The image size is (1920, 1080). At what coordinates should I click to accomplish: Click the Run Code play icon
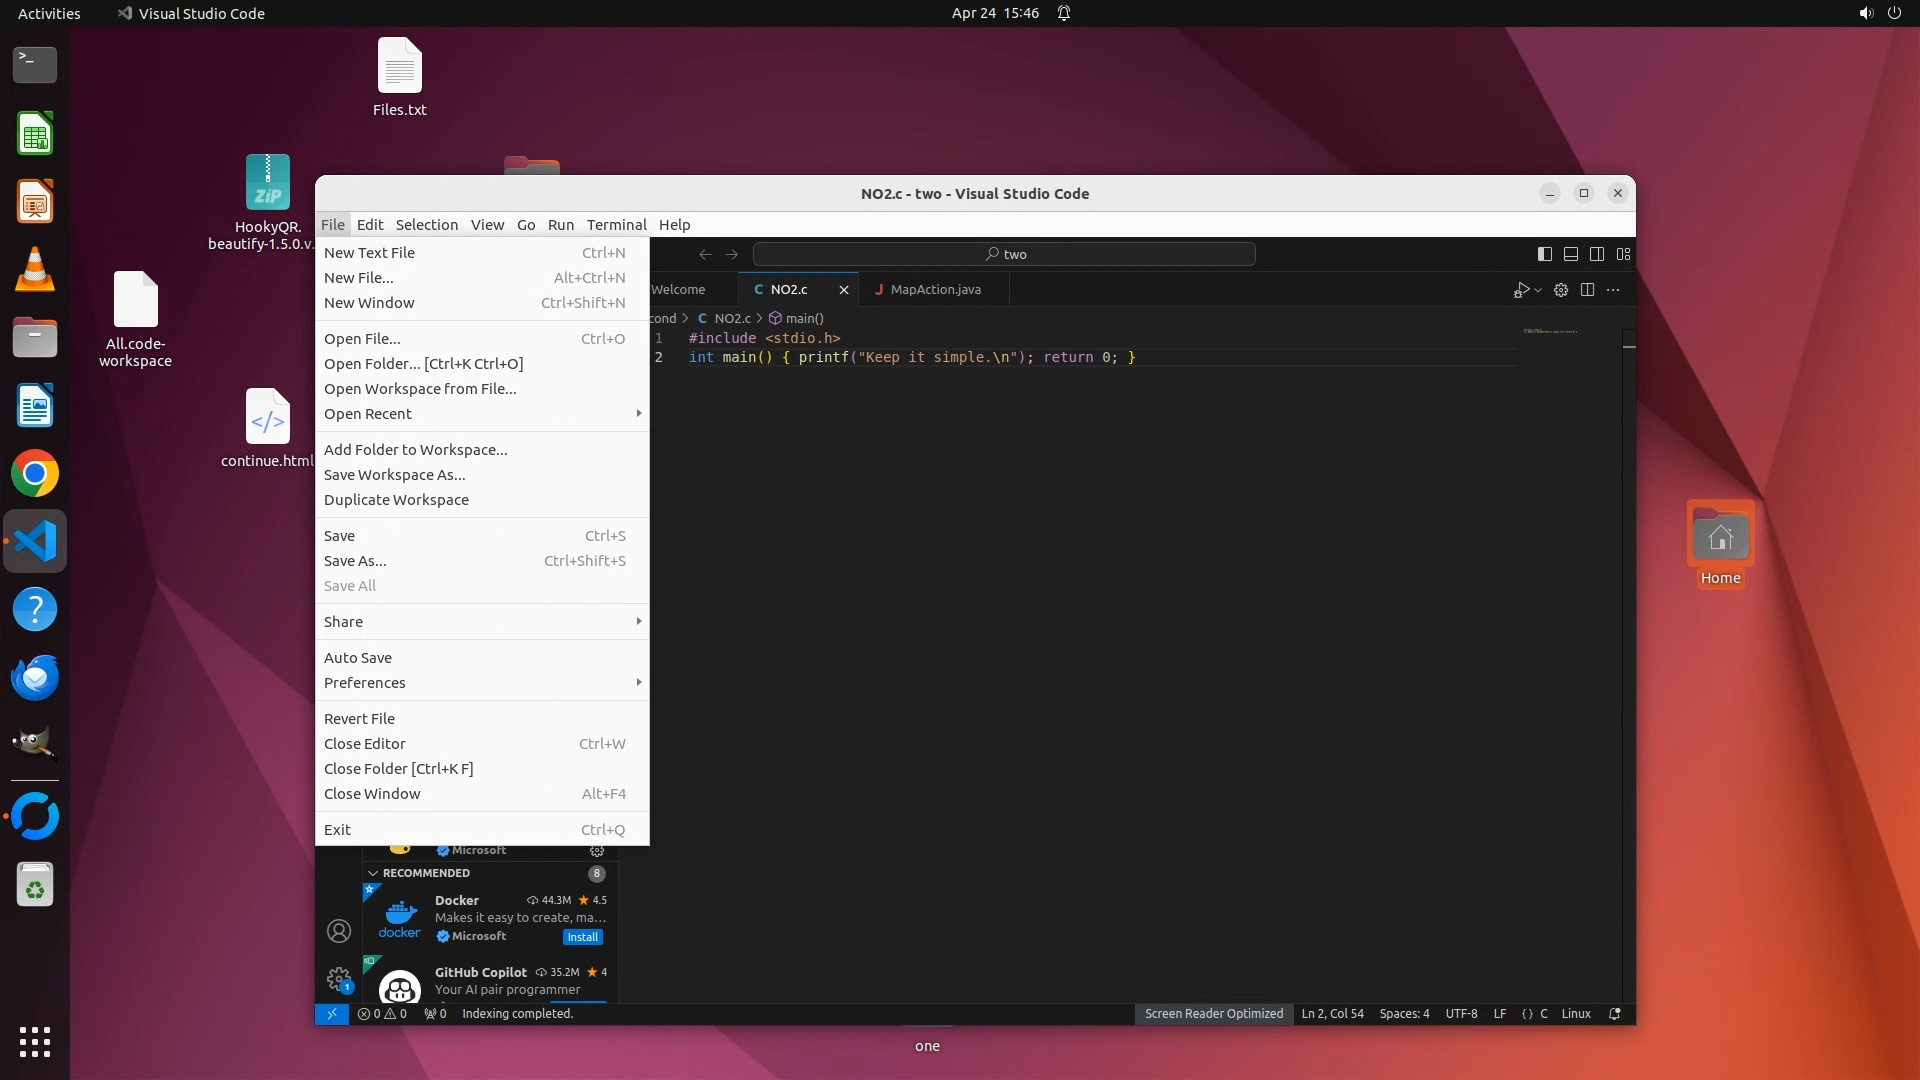point(1520,290)
